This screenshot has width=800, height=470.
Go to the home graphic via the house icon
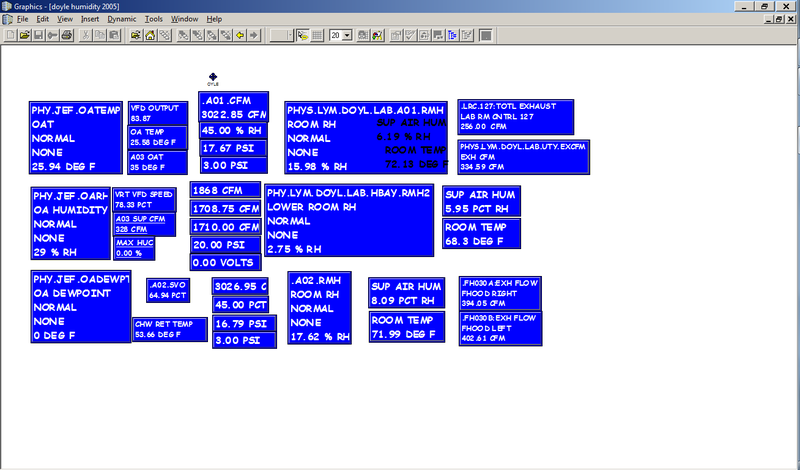pyautogui.click(x=149, y=35)
